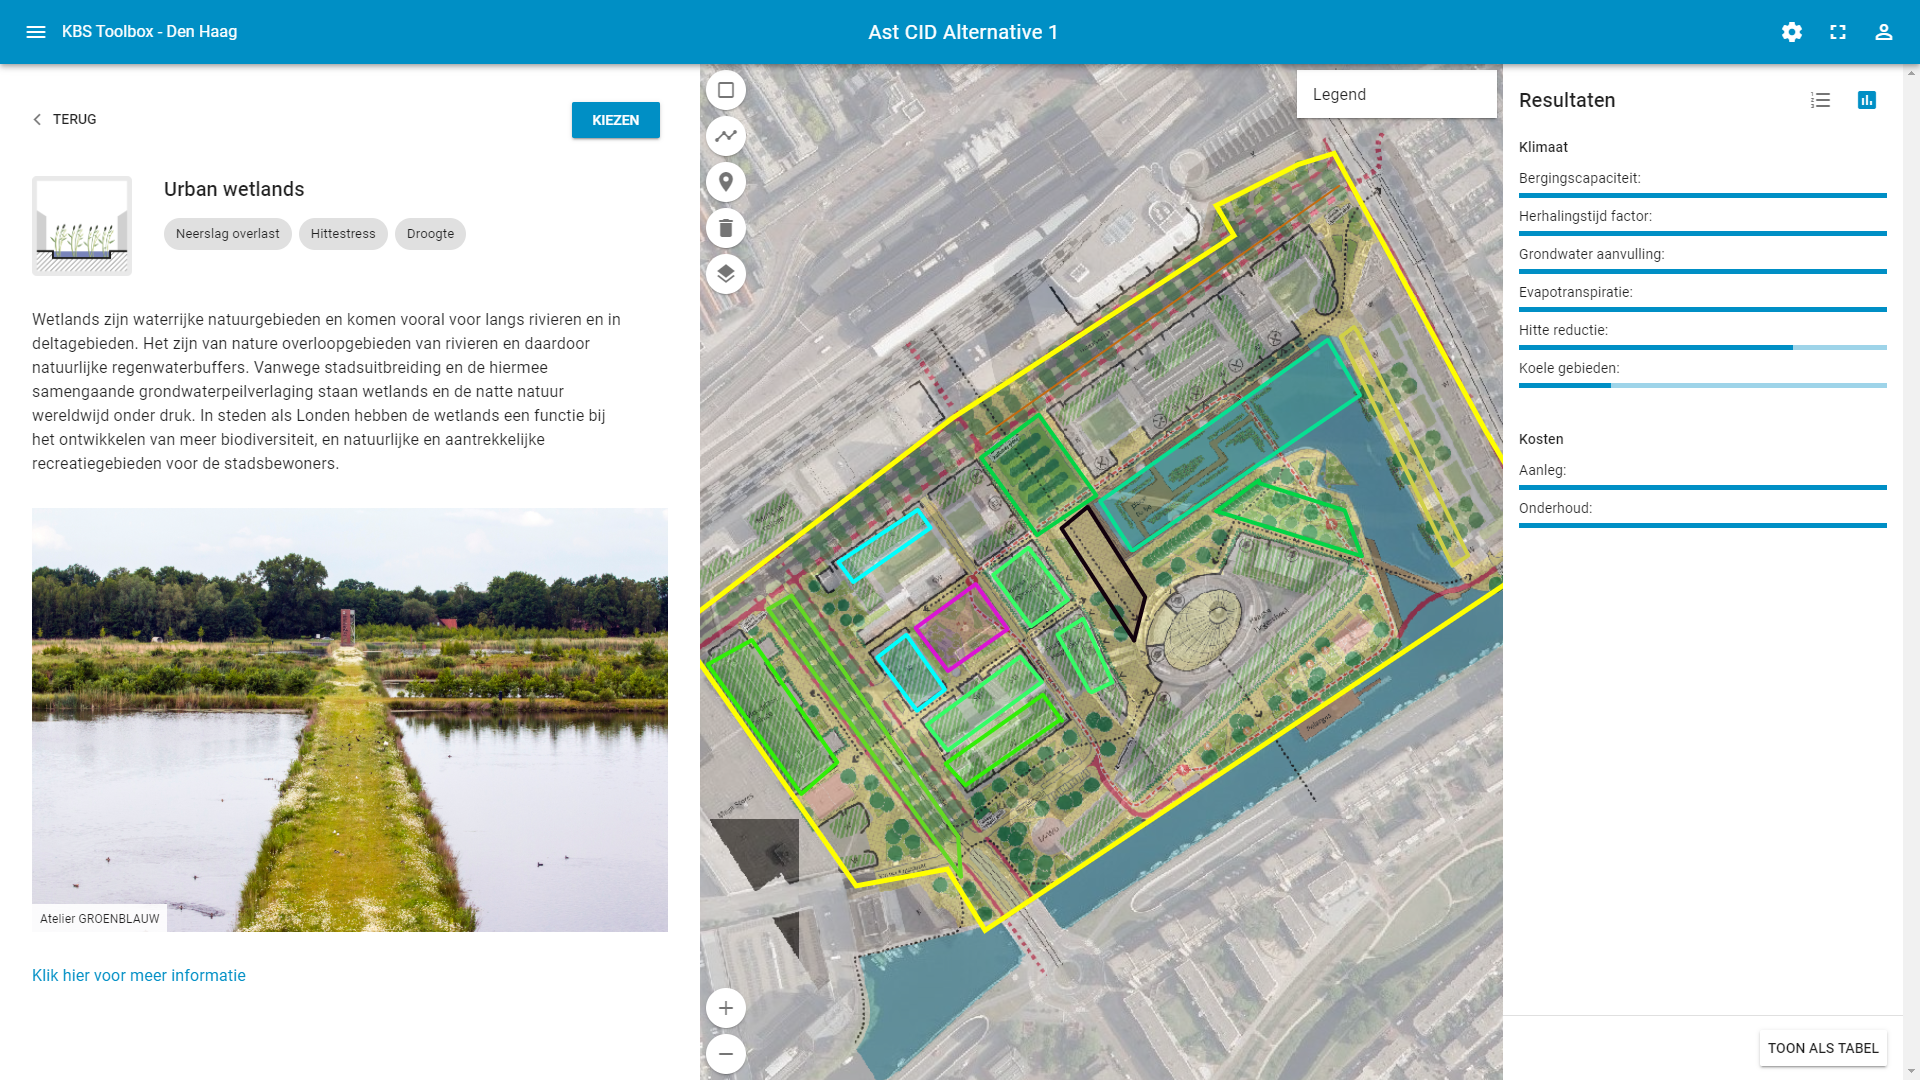Viewport: 1920px width, 1080px height.
Task: Click the 'Kosten' section label
Action: (1541, 439)
